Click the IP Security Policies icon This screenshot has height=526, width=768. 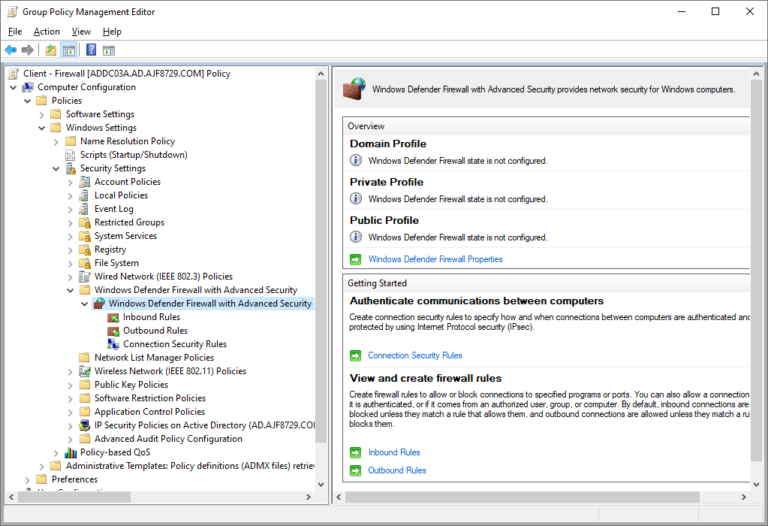[x=85, y=426]
